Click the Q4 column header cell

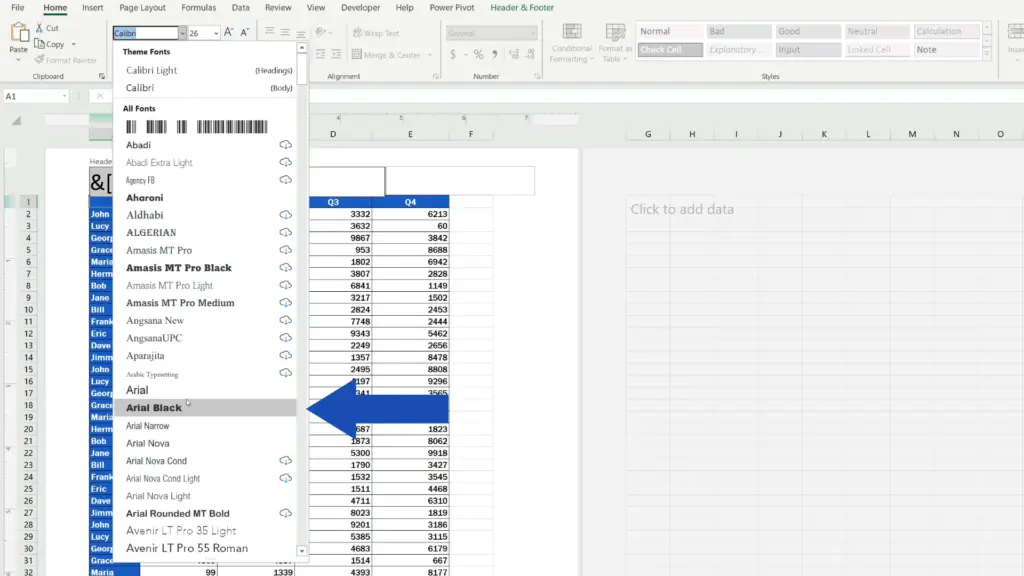coord(410,202)
